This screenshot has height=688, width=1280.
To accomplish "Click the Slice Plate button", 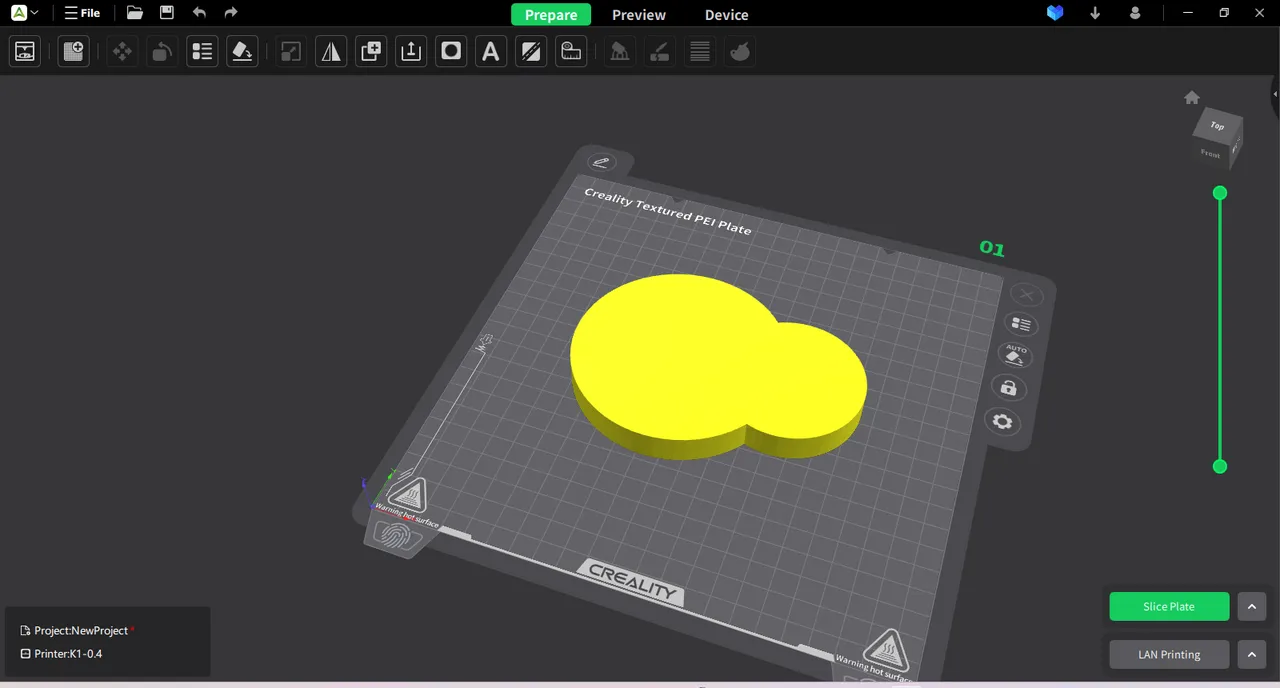I will coord(1168,606).
